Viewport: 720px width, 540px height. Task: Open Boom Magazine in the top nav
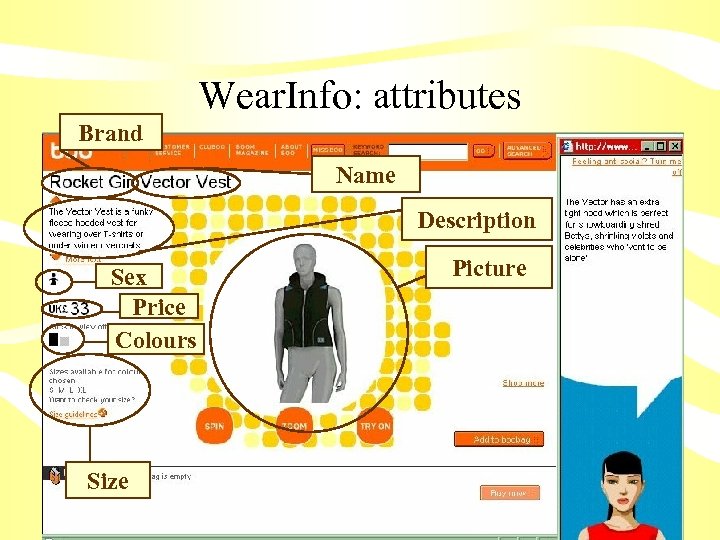tap(252, 150)
